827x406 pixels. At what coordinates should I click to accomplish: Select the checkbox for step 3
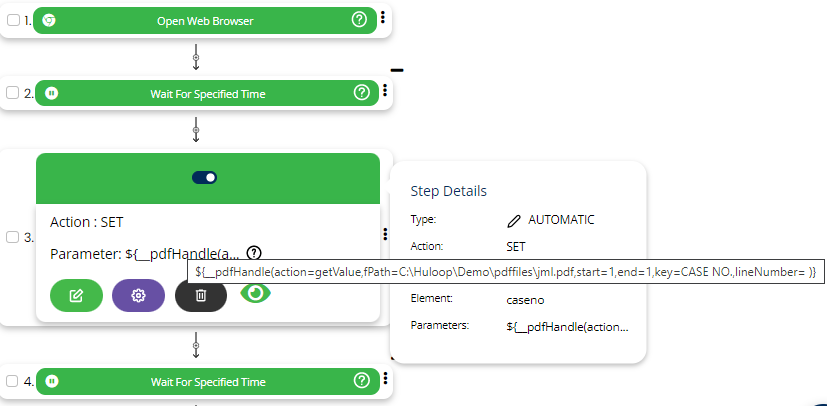tap(13, 237)
